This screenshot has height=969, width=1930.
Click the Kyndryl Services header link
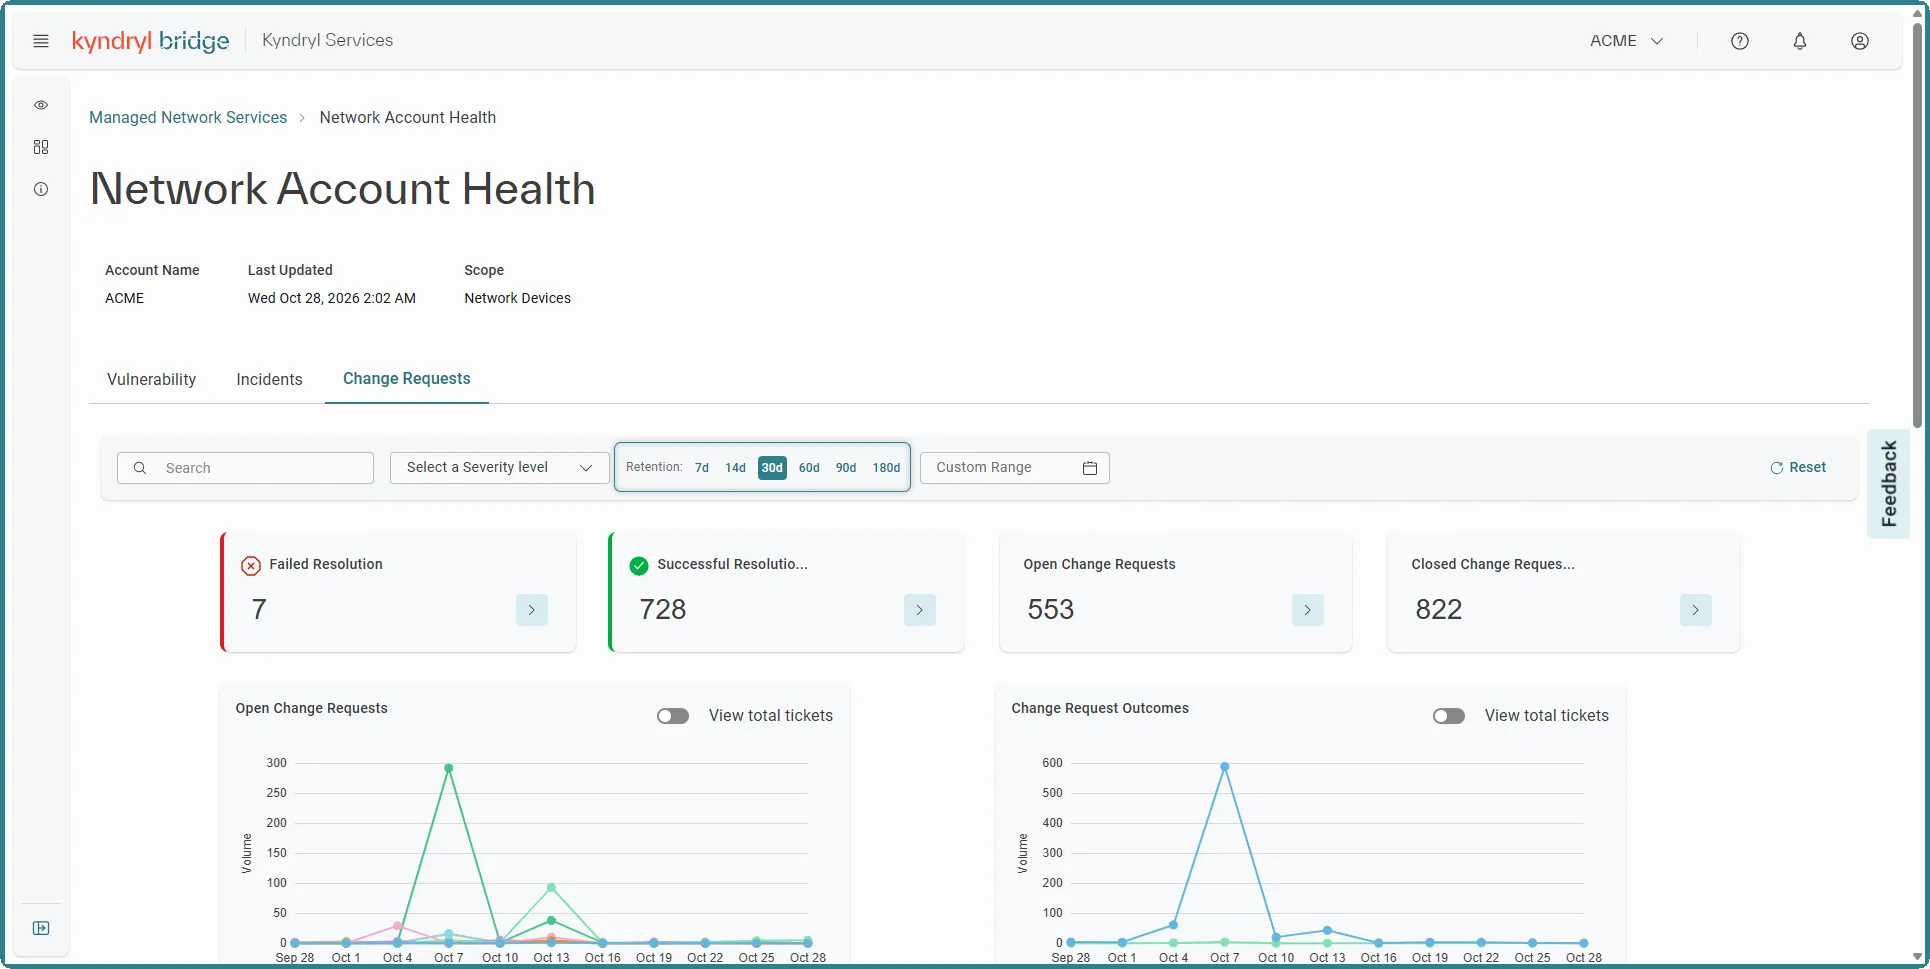click(328, 41)
